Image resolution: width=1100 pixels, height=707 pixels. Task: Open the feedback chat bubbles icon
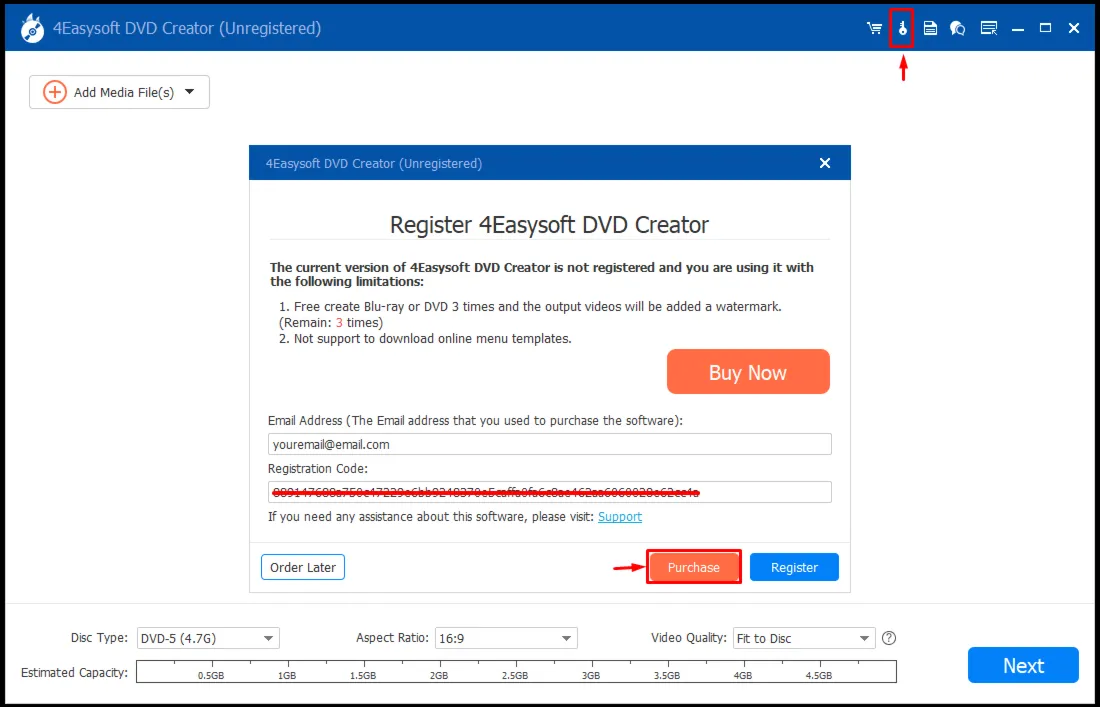point(958,28)
